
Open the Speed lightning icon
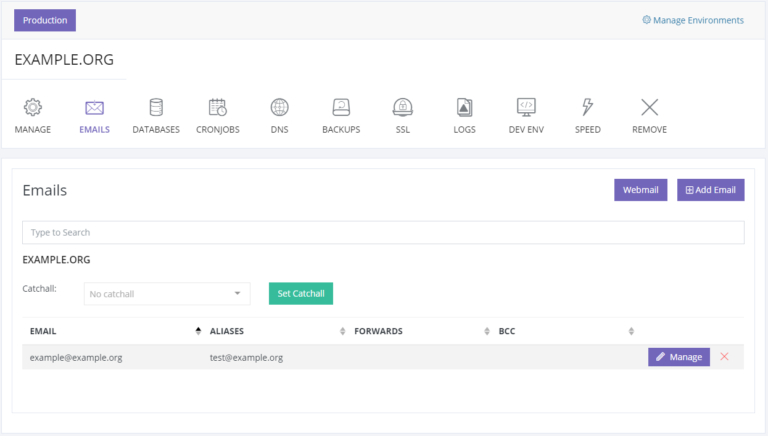point(588,107)
